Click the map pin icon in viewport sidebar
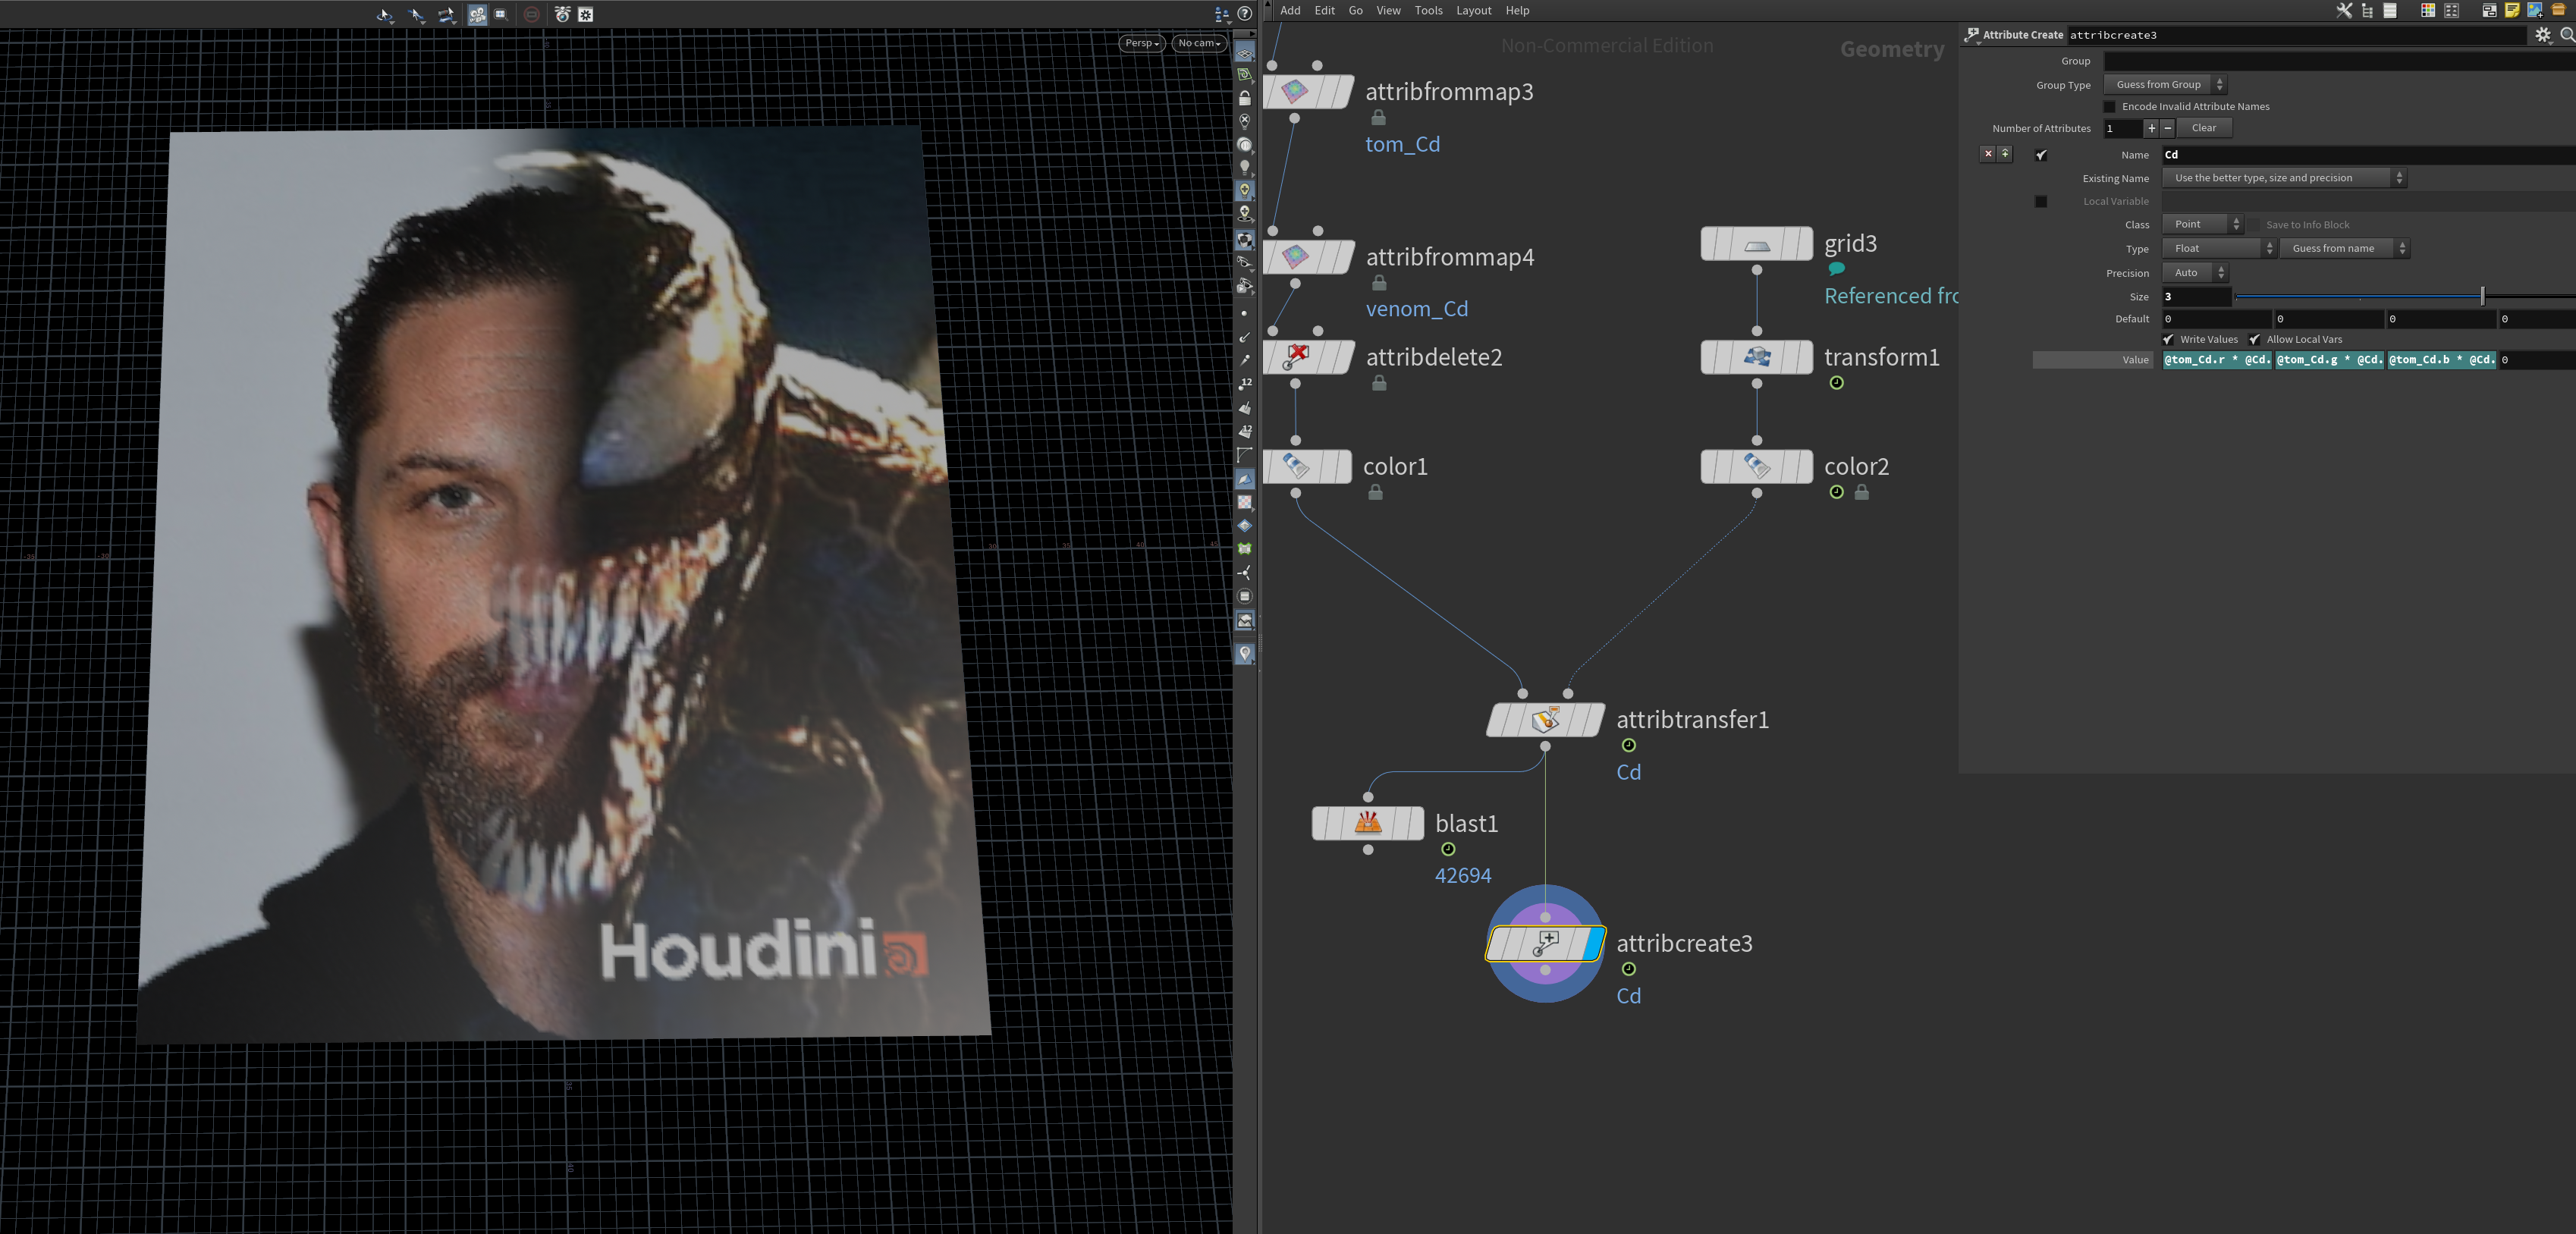 1245,653
